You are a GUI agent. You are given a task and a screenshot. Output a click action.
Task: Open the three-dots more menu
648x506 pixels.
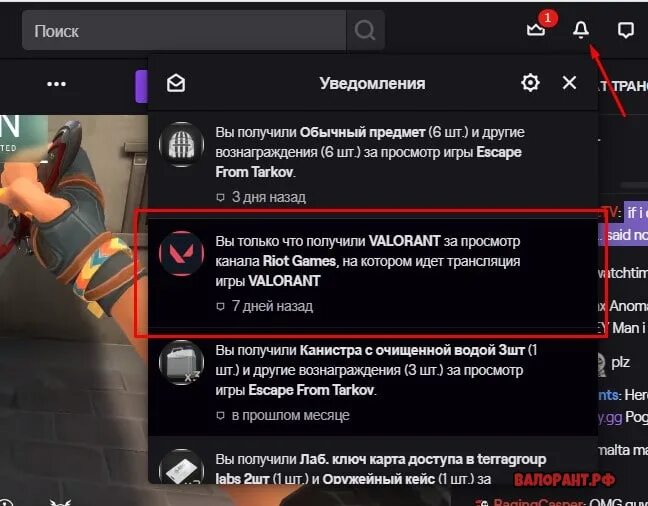pos(57,84)
